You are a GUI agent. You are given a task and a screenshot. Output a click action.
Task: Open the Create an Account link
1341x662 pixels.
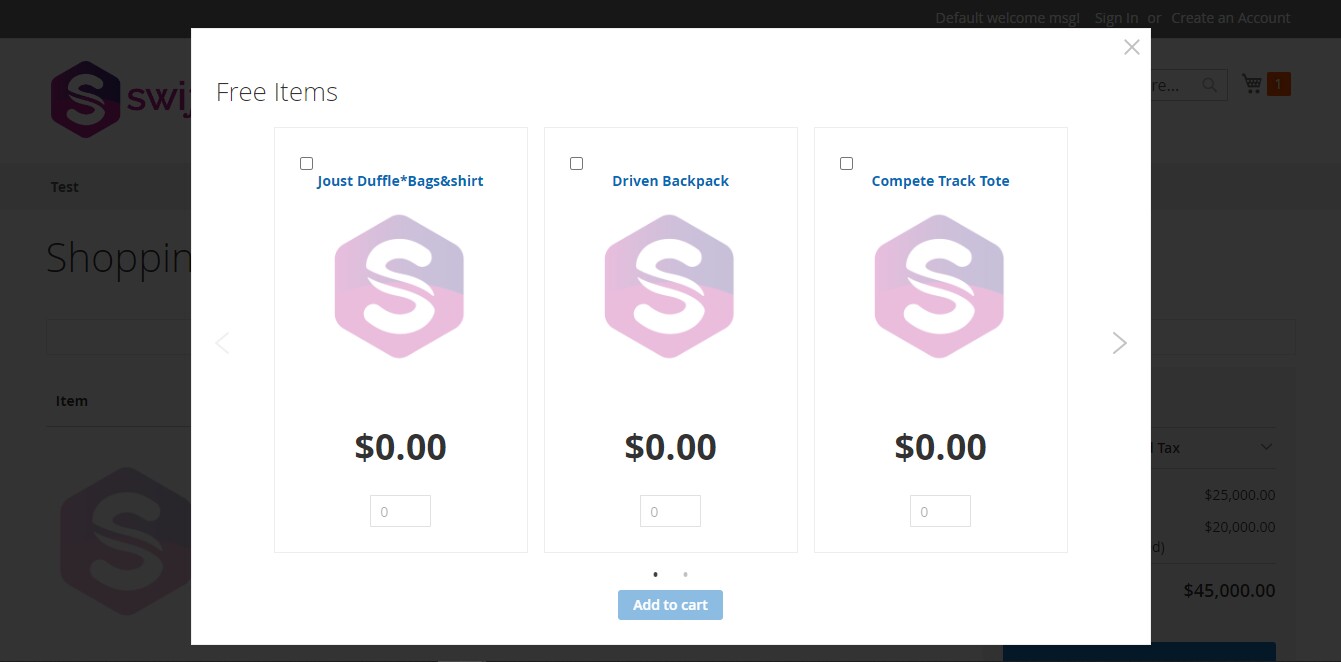pyautogui.click(x=1231, y=17)
